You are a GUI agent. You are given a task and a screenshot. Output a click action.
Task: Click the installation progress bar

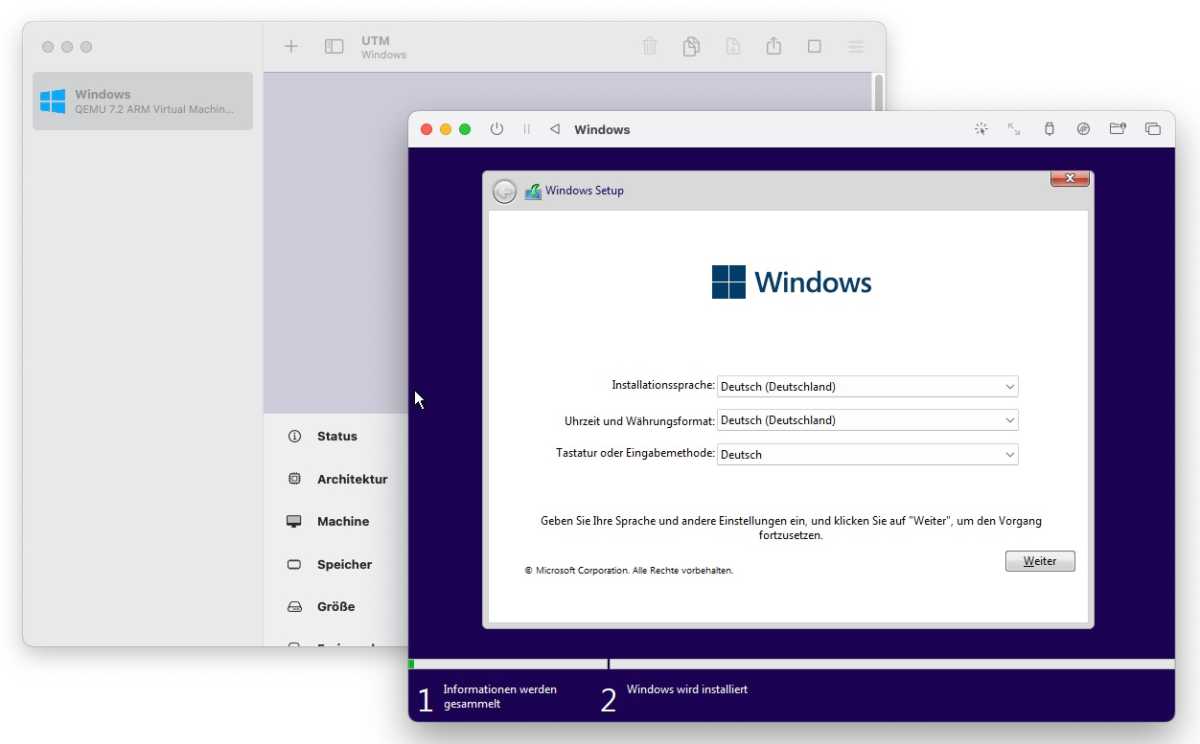(x=791, y=664)
